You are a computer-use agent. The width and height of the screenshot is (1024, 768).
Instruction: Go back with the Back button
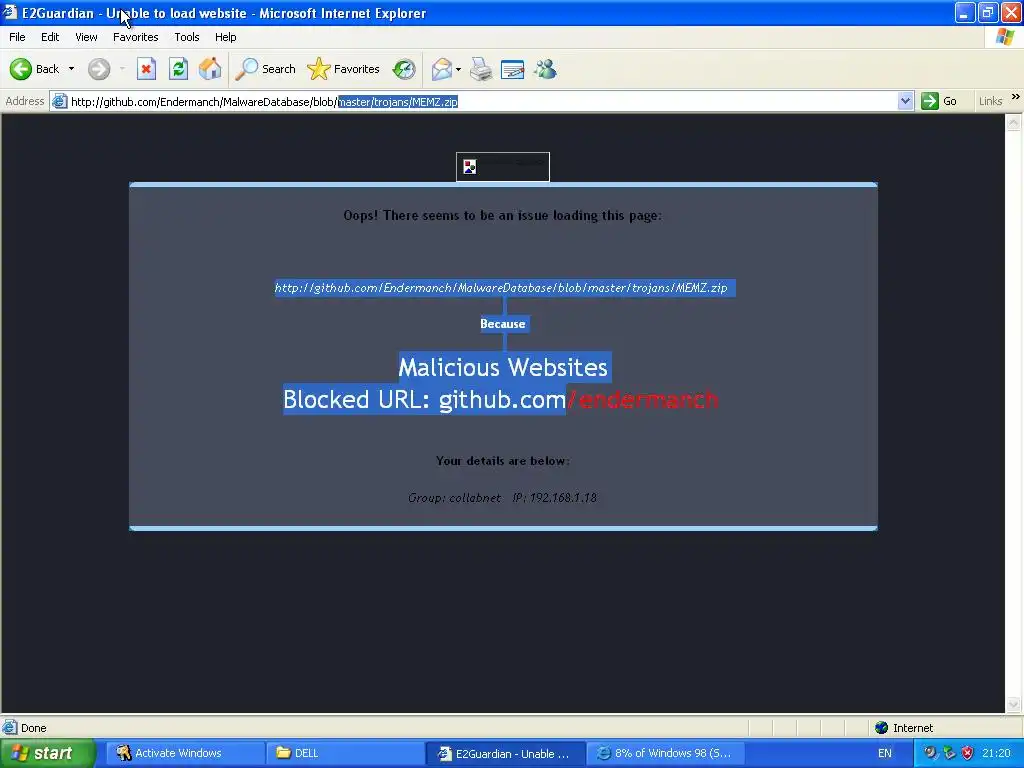34,69
